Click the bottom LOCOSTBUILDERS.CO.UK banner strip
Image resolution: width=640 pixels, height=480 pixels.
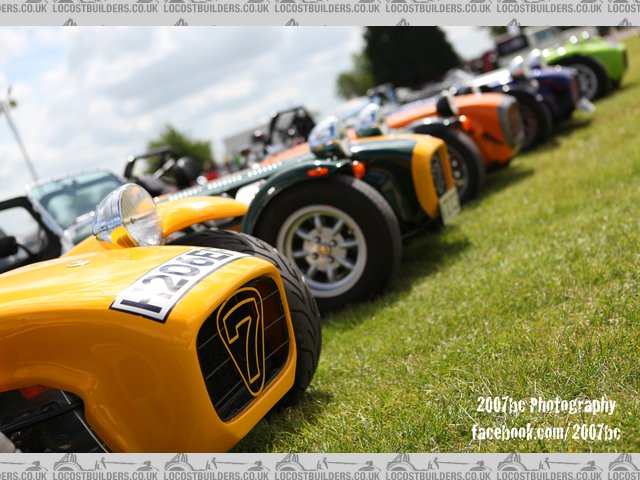click(320, 466)
